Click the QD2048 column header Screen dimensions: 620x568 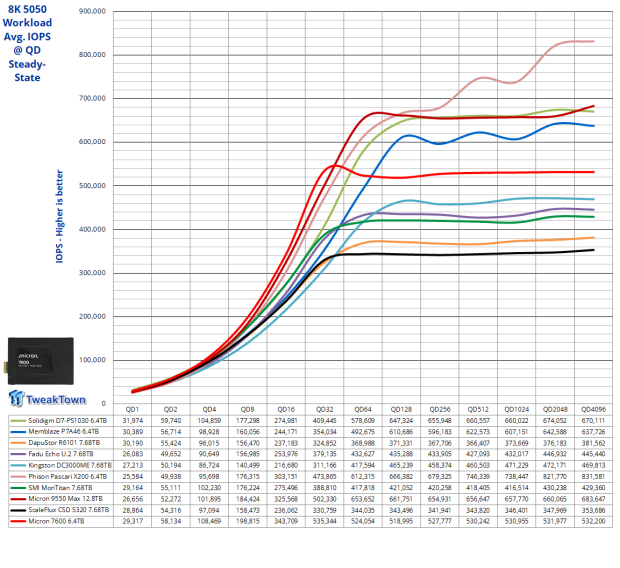pos(555,409)
